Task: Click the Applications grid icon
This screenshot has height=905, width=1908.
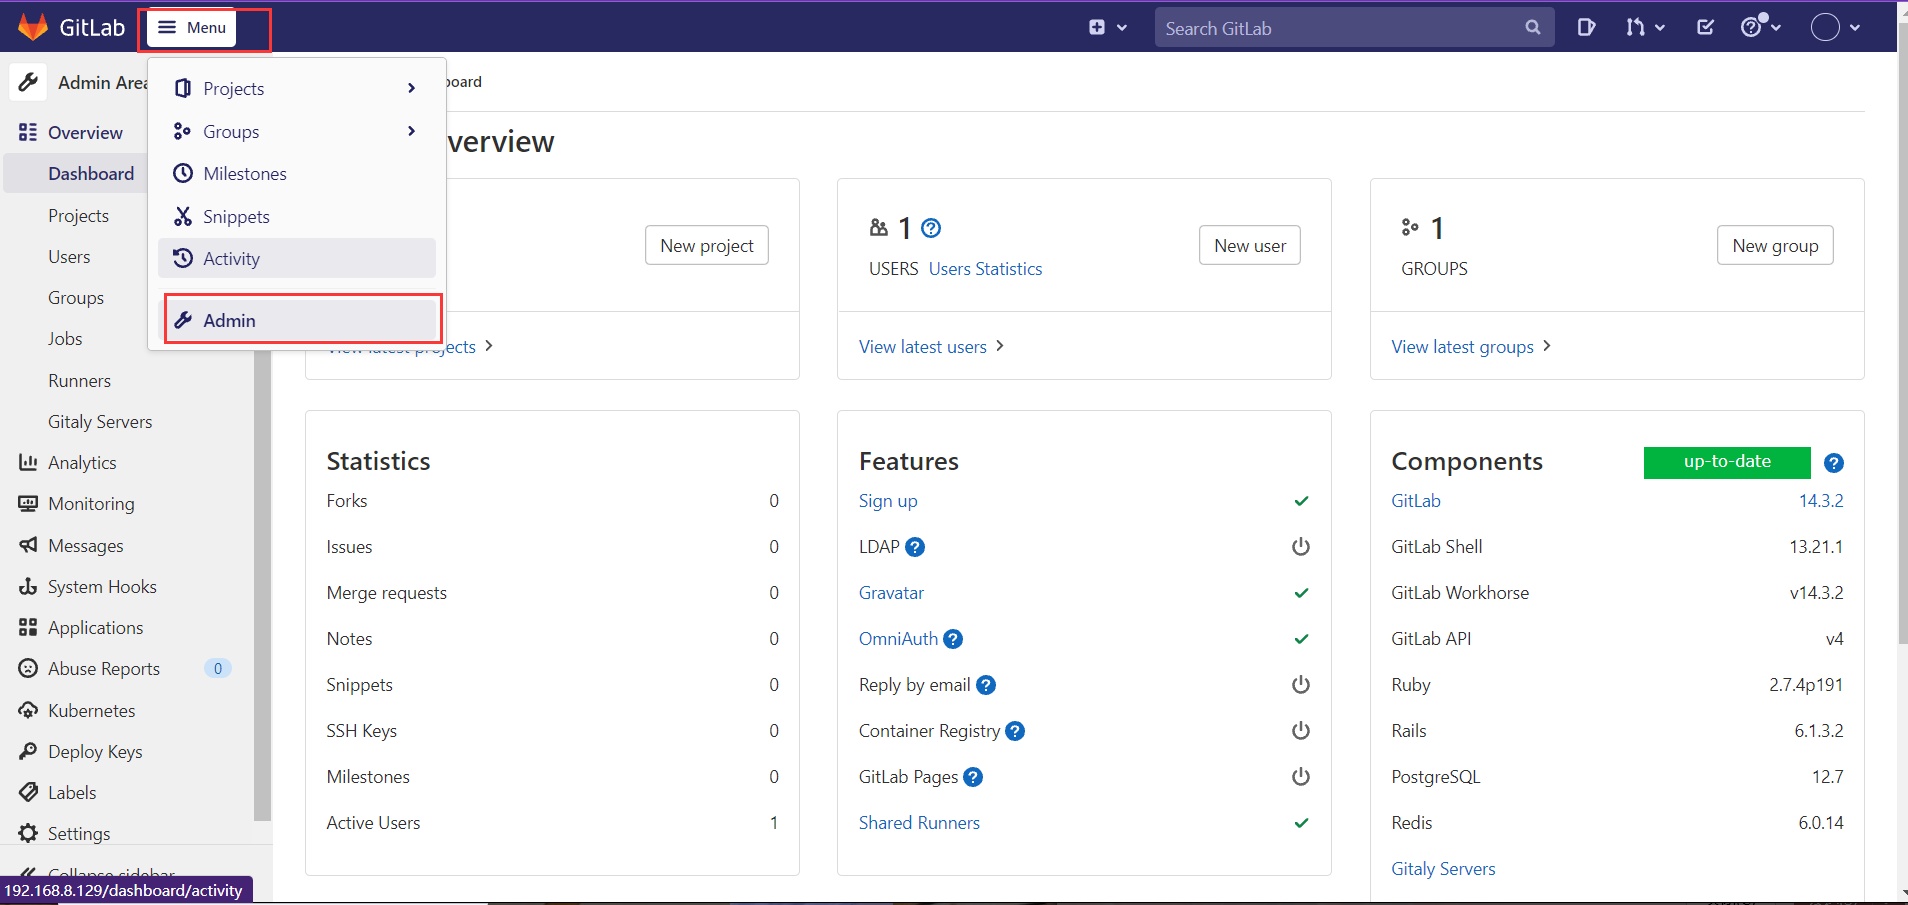Action: [x=28, y=627]
